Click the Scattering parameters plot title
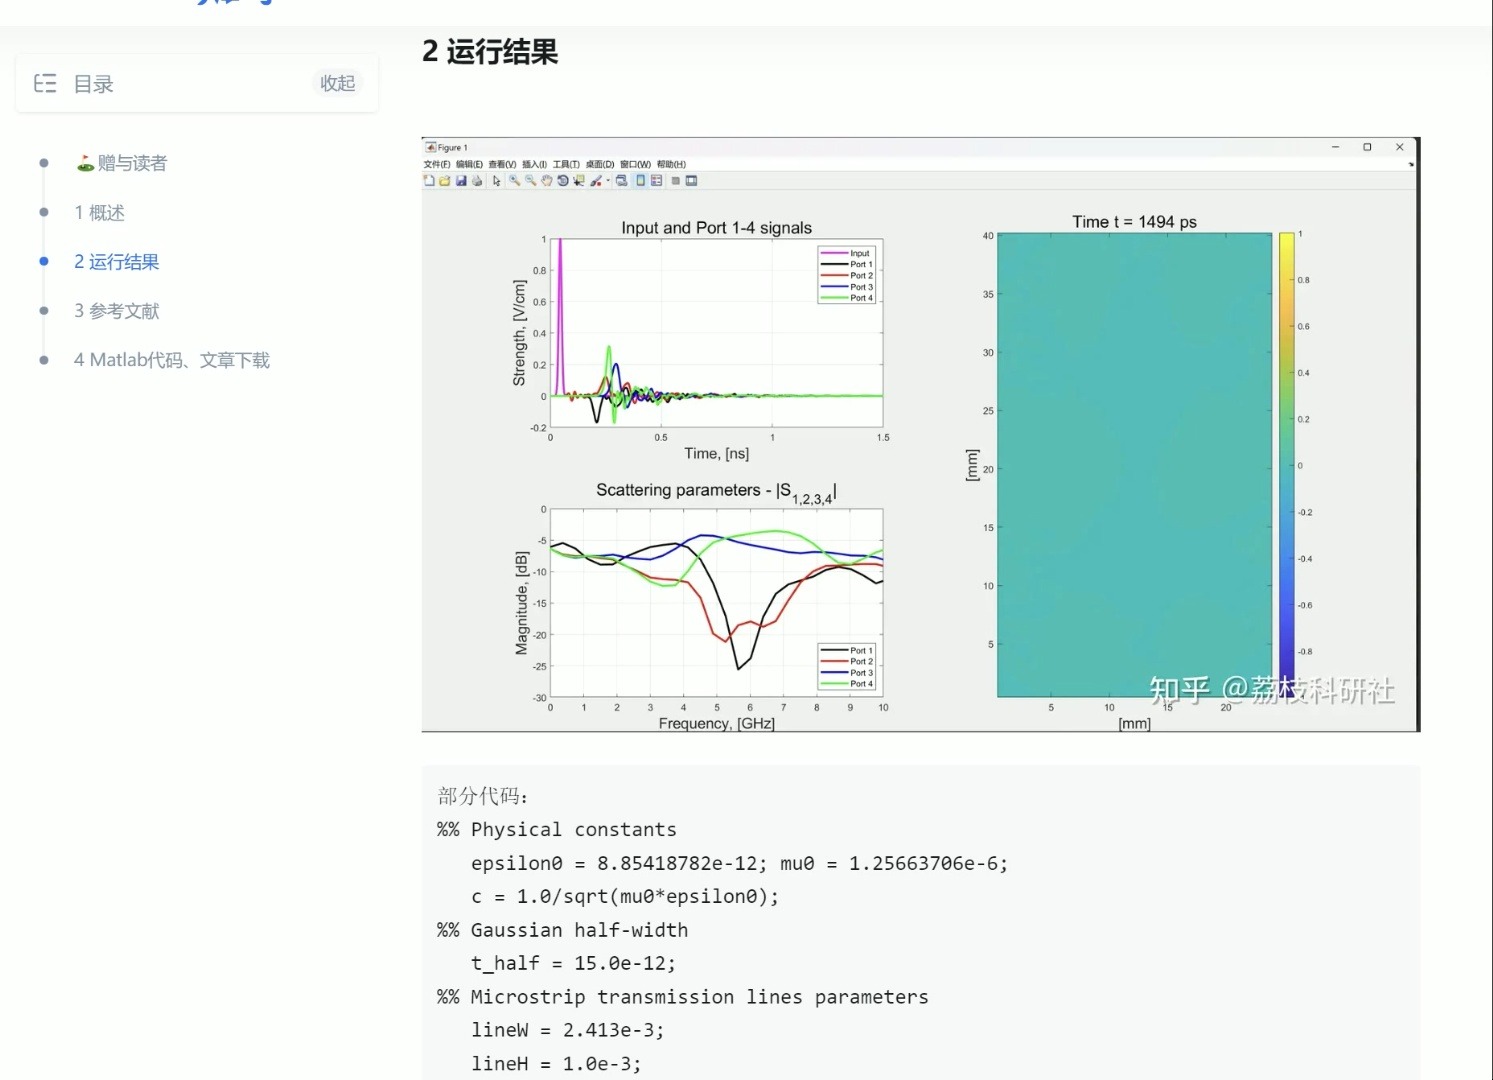Screen dimensions: 1493x1080 (716, 491)
